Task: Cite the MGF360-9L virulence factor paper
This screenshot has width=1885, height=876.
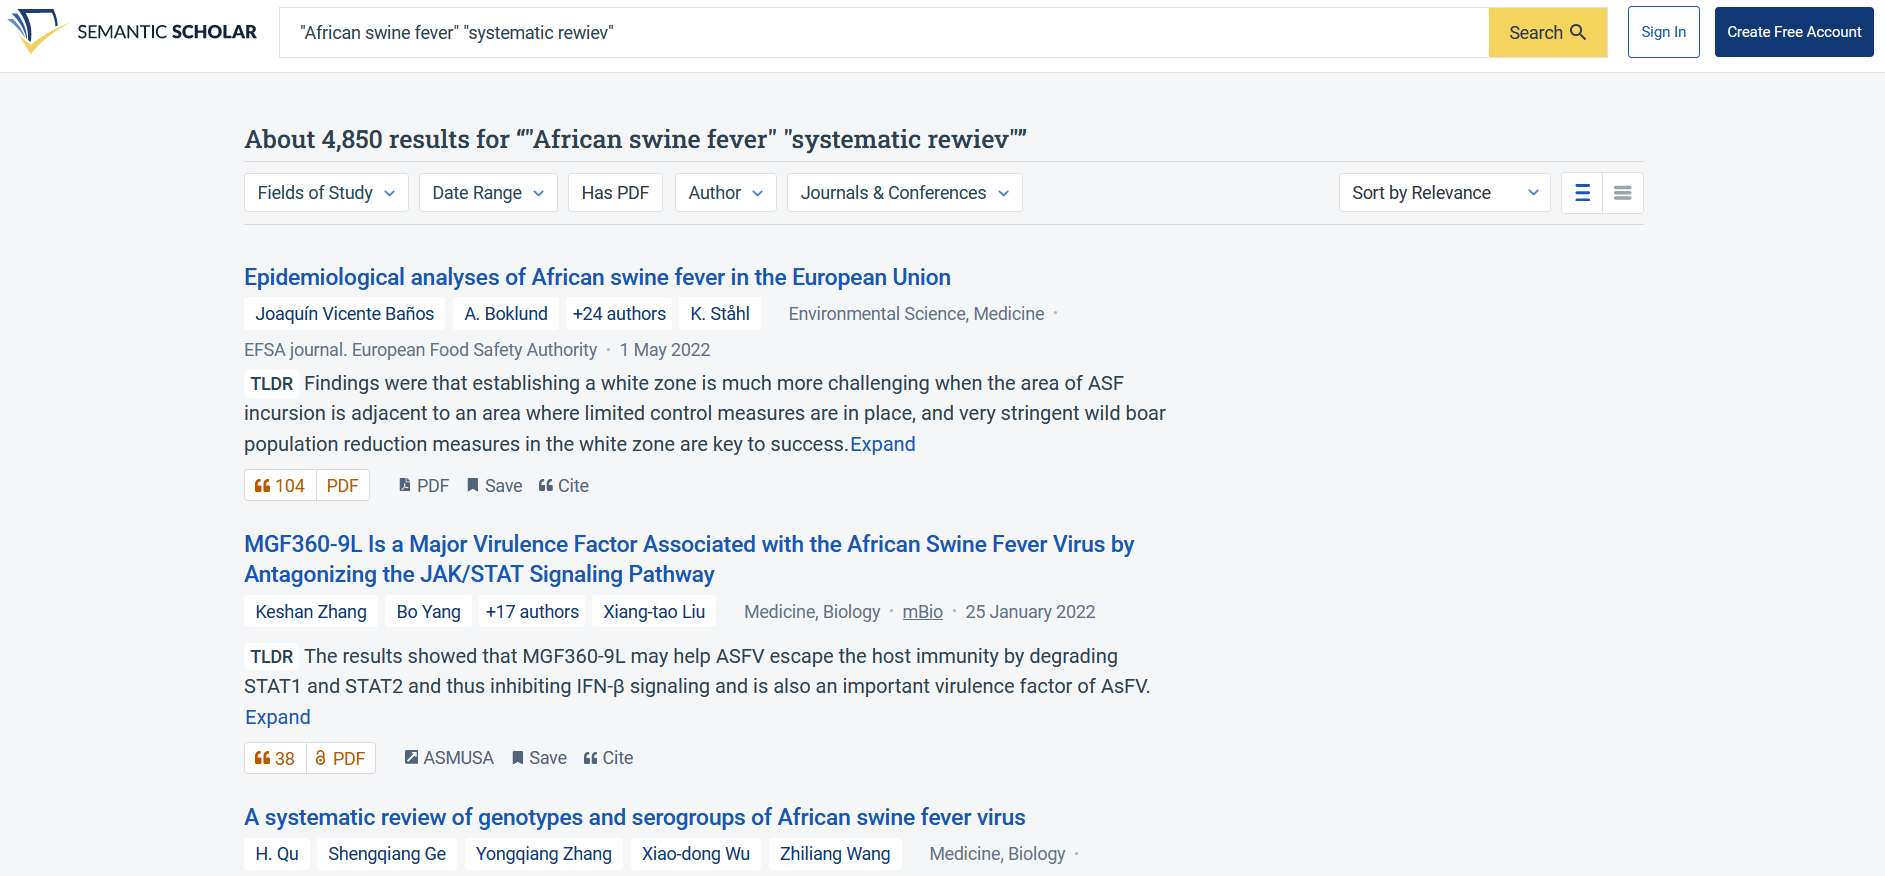Action: coord(608,758)
